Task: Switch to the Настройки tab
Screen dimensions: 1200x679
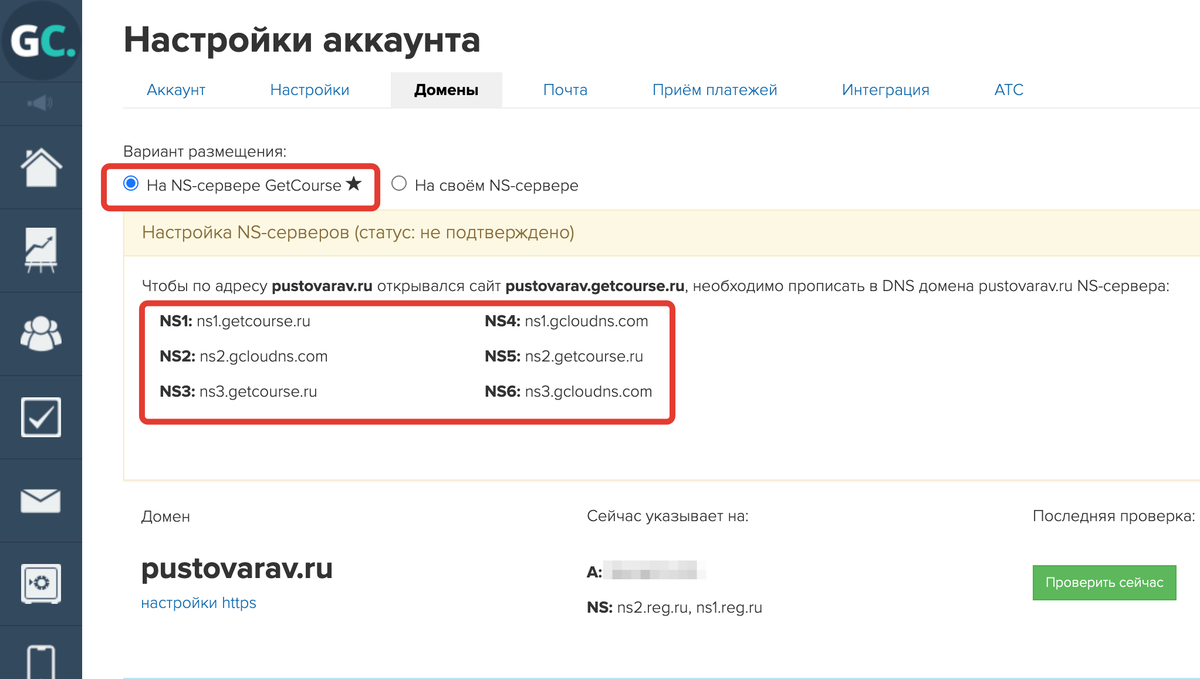Action: tap(310, 90)
